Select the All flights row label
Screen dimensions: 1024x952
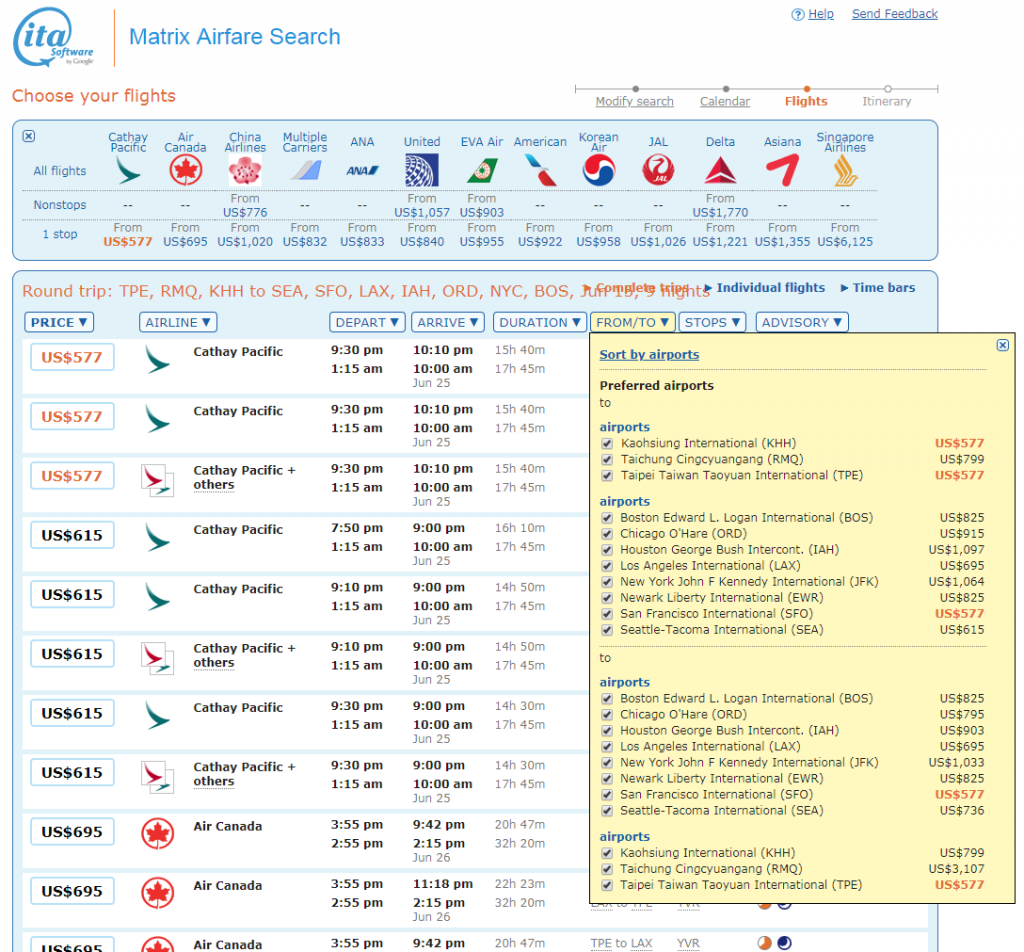(60, 171)
